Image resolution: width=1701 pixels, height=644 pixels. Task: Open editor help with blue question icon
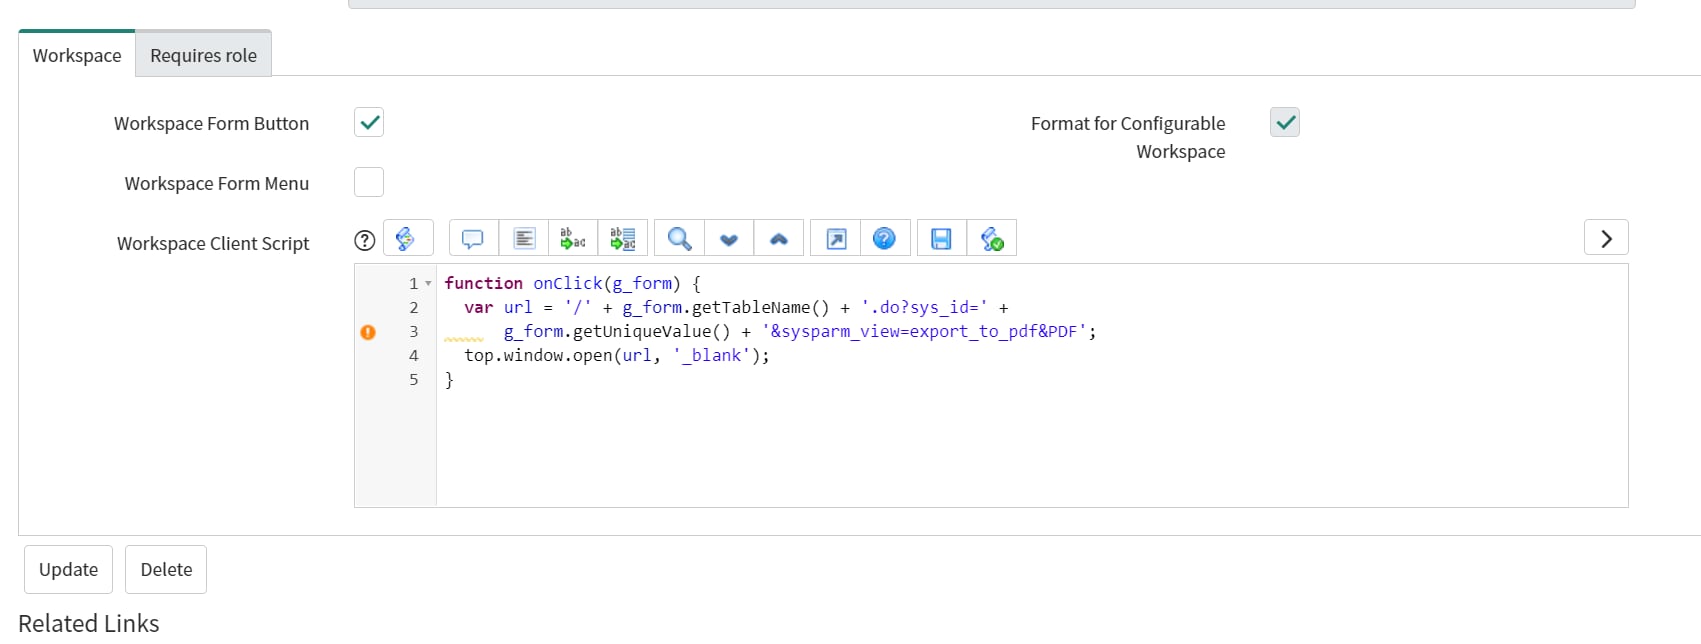pyautogui.click(x=885, y=238)
